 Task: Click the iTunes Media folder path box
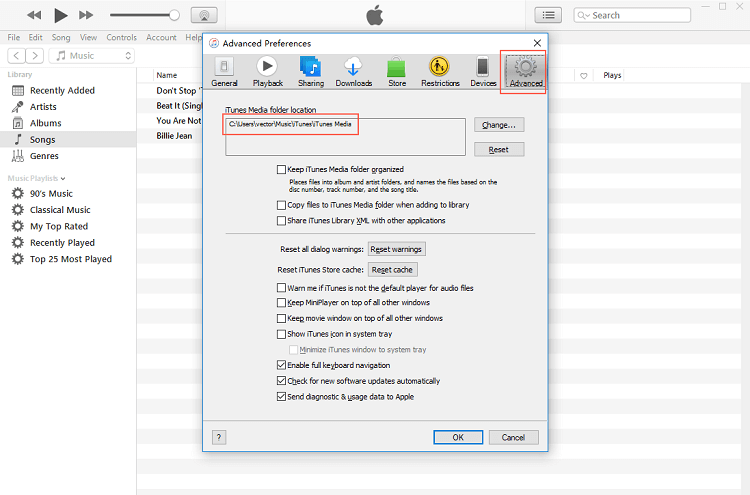[345, 137]
